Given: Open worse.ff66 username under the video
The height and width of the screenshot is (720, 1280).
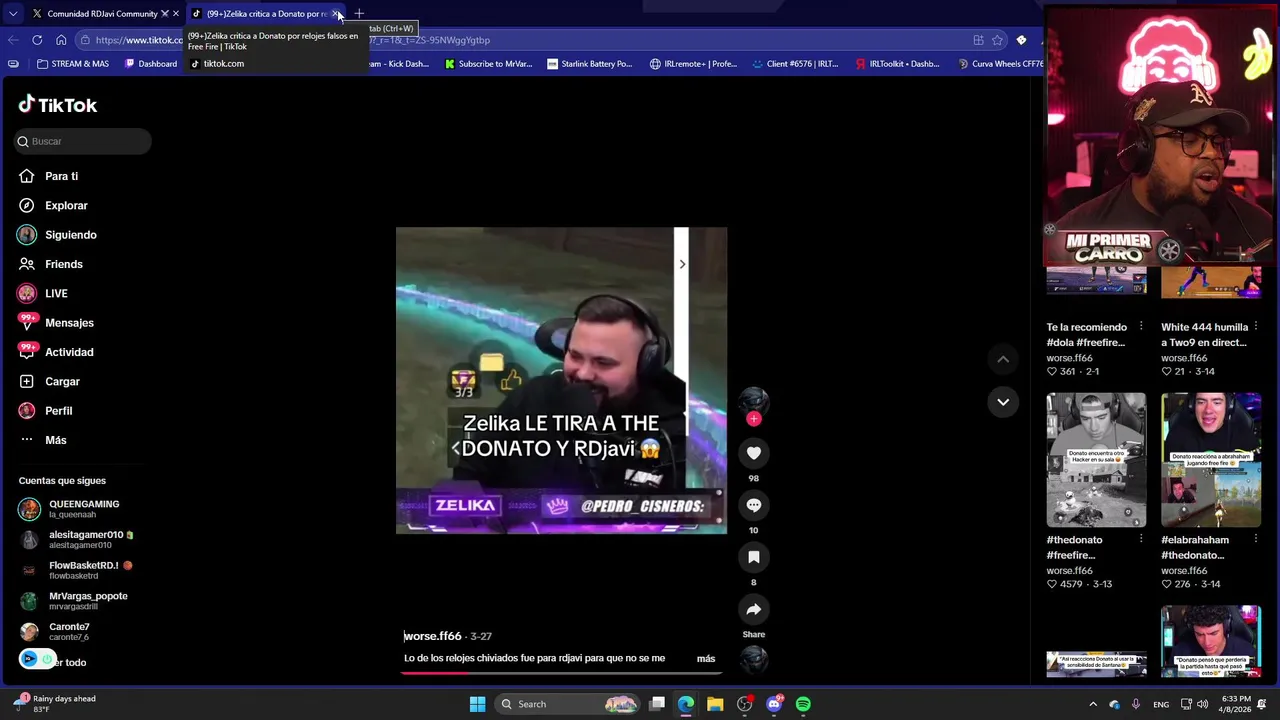Looking at the screenshot, I should 433,636.
